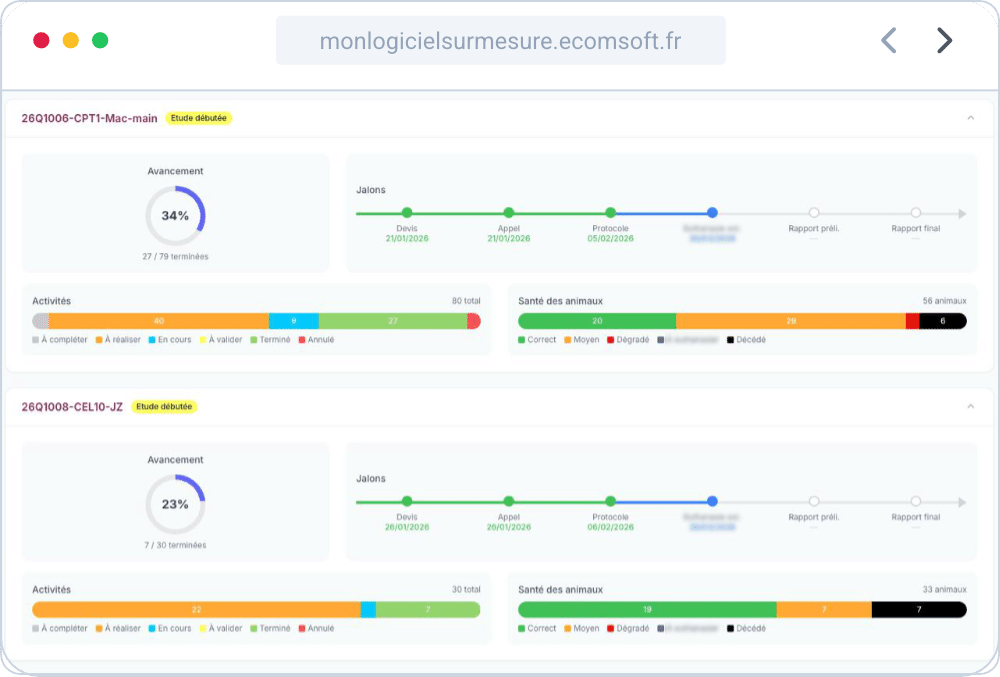Select the Protocole milestone dot dated 05/02/2026
The width and height of the screenshot is (1000, 677).
tap(610, 213)
